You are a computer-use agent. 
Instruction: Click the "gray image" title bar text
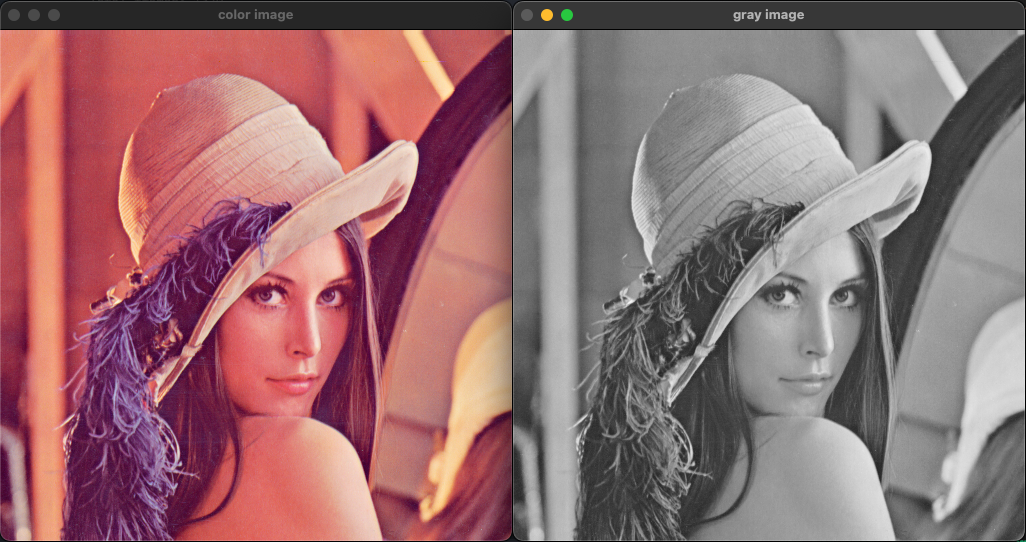[768, 15]
